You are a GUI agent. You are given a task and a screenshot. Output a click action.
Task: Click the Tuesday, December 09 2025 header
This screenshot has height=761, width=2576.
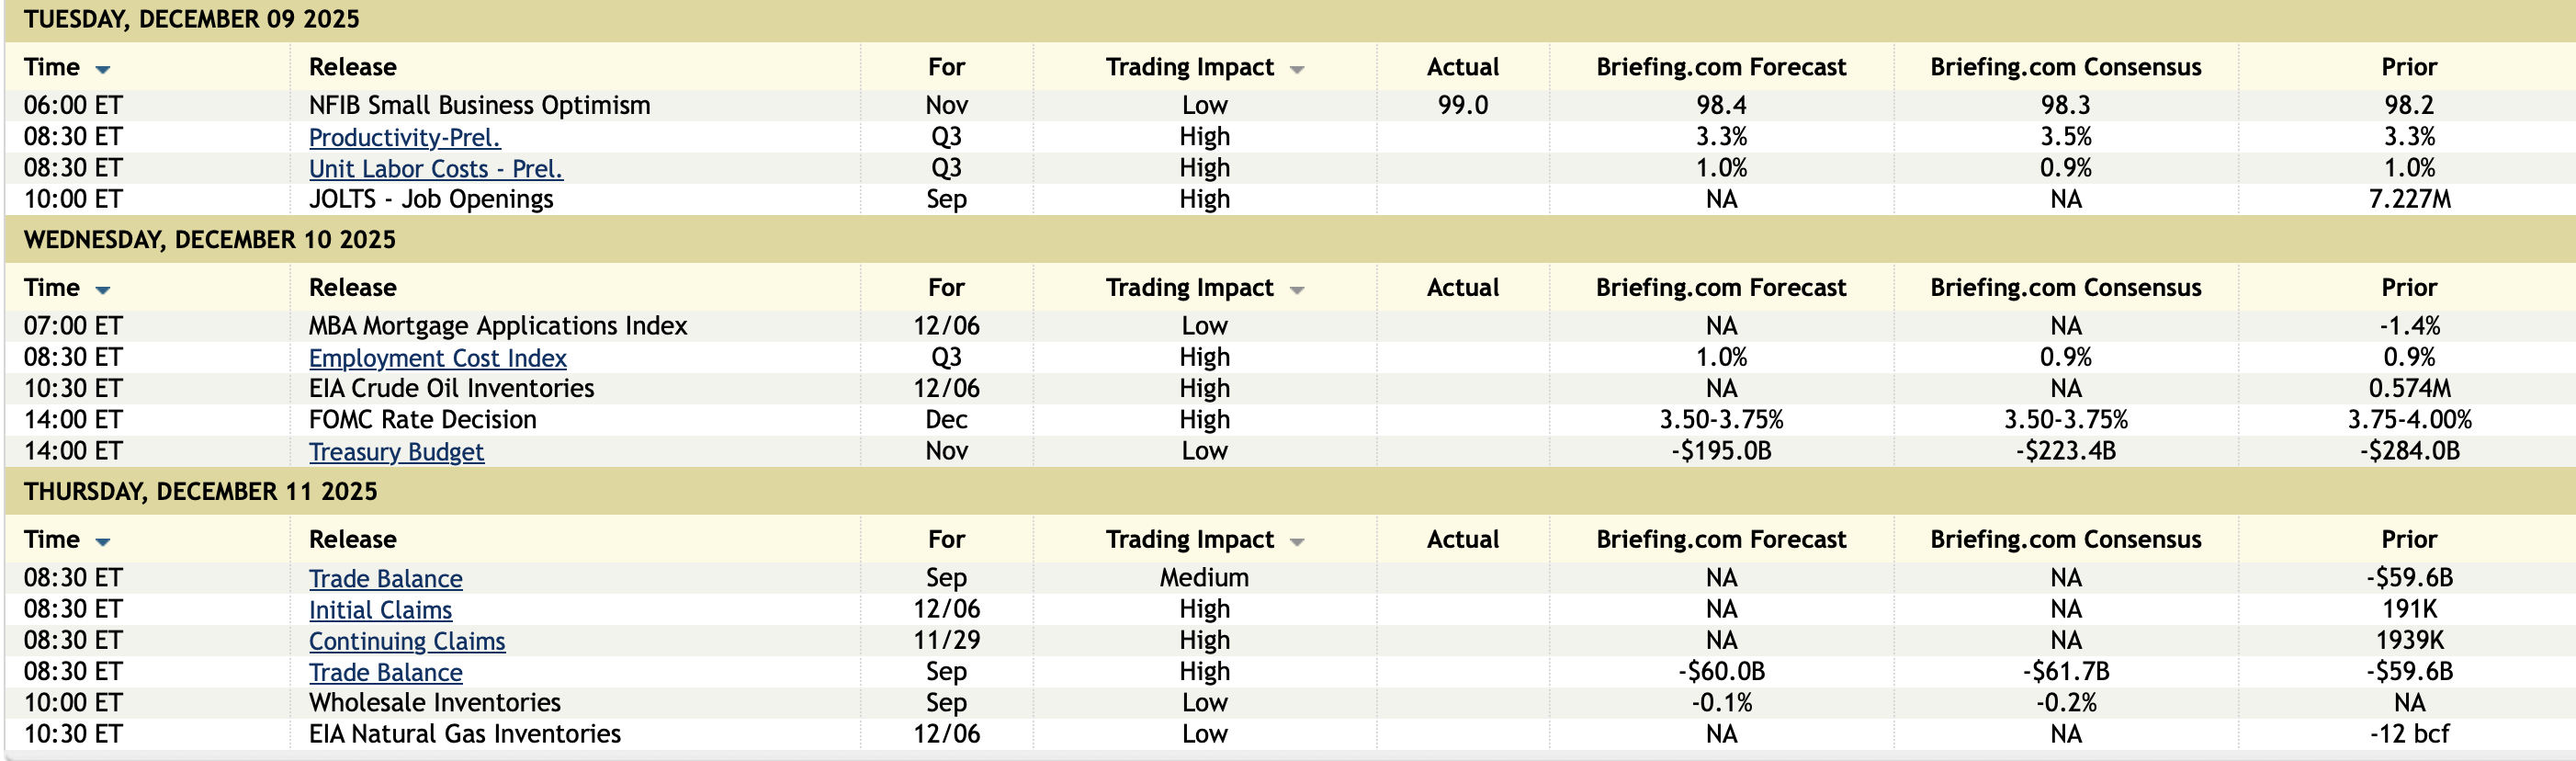click(191, 19)
